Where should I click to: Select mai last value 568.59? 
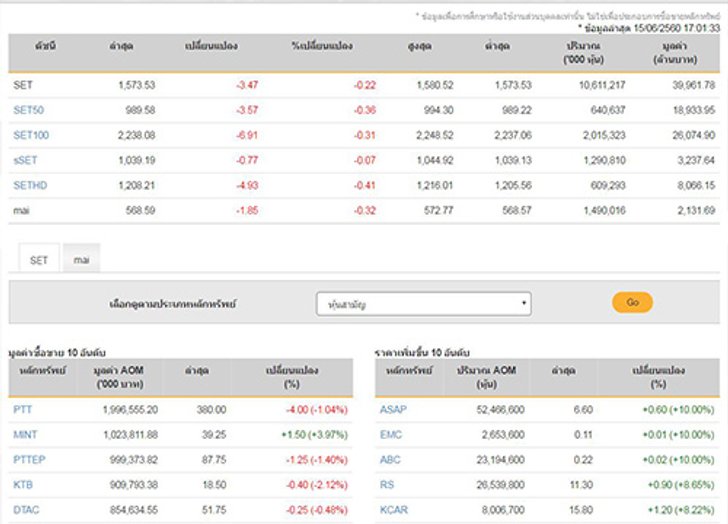[140, 210]
